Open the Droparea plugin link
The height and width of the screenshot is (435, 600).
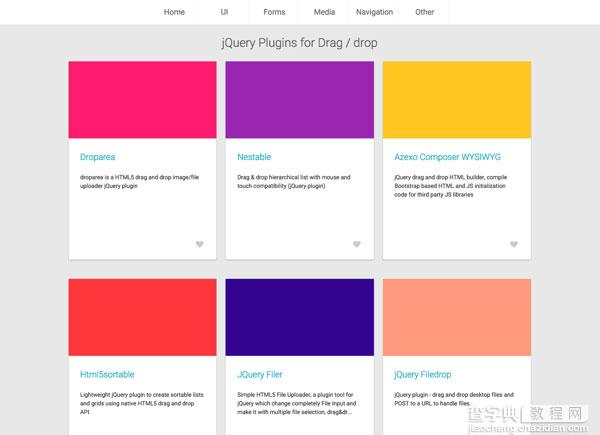click(x=98, y=157)
